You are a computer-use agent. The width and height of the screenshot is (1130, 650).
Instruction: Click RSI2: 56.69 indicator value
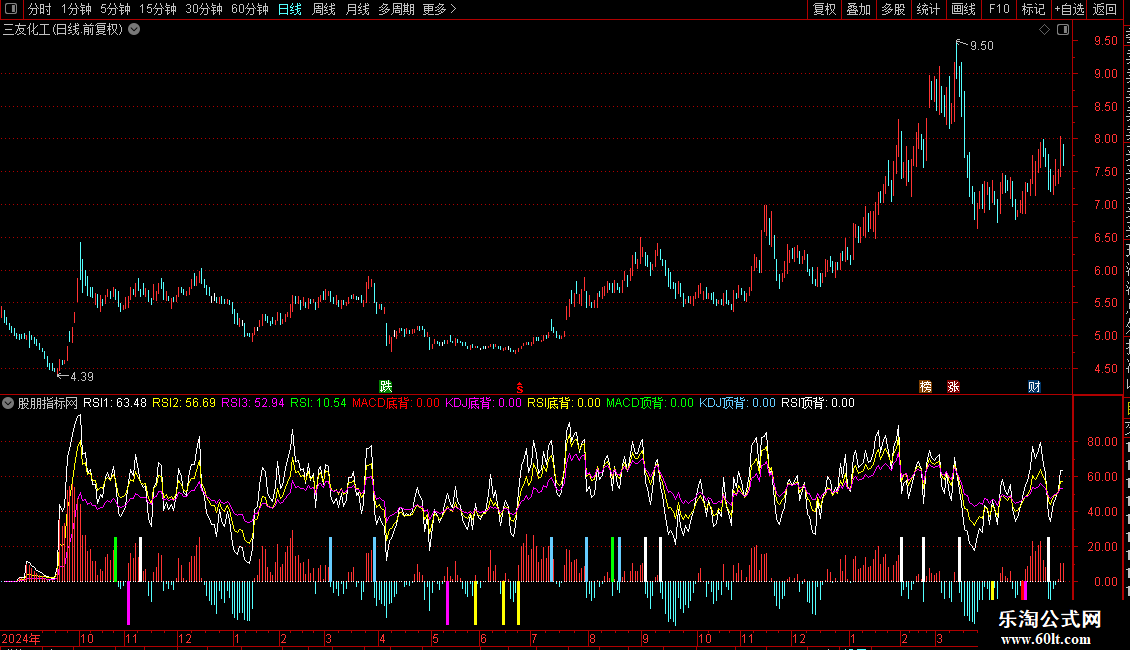pyautogui.click(x=184, y=403)
